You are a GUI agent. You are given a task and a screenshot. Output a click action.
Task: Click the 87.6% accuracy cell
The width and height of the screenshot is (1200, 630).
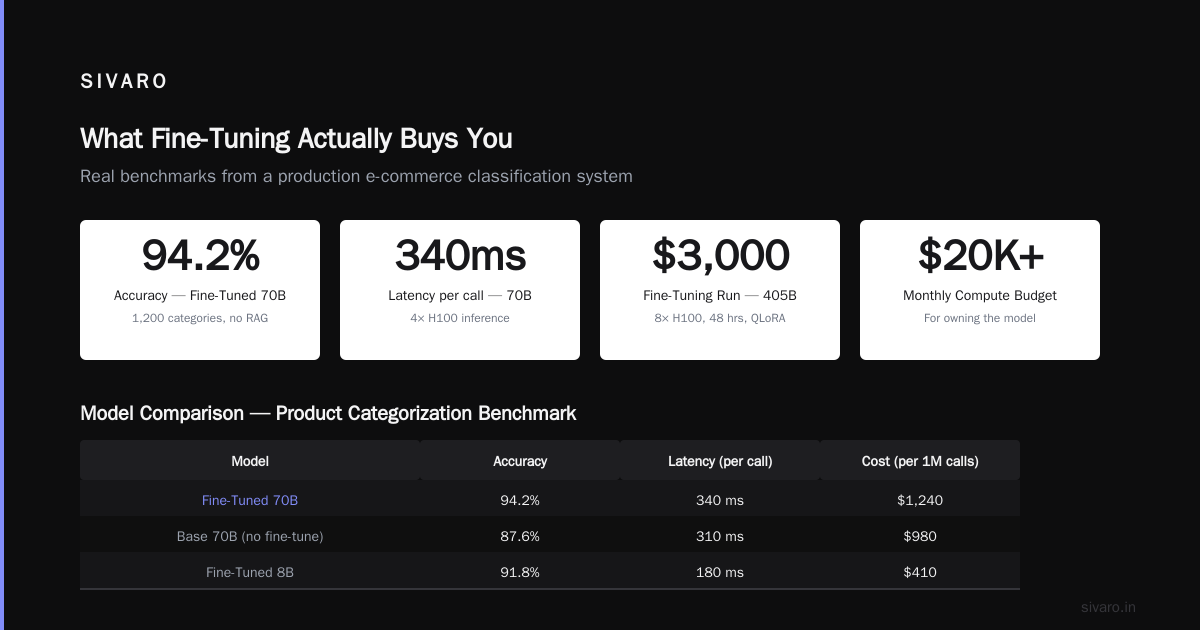[x=520, y=536]
